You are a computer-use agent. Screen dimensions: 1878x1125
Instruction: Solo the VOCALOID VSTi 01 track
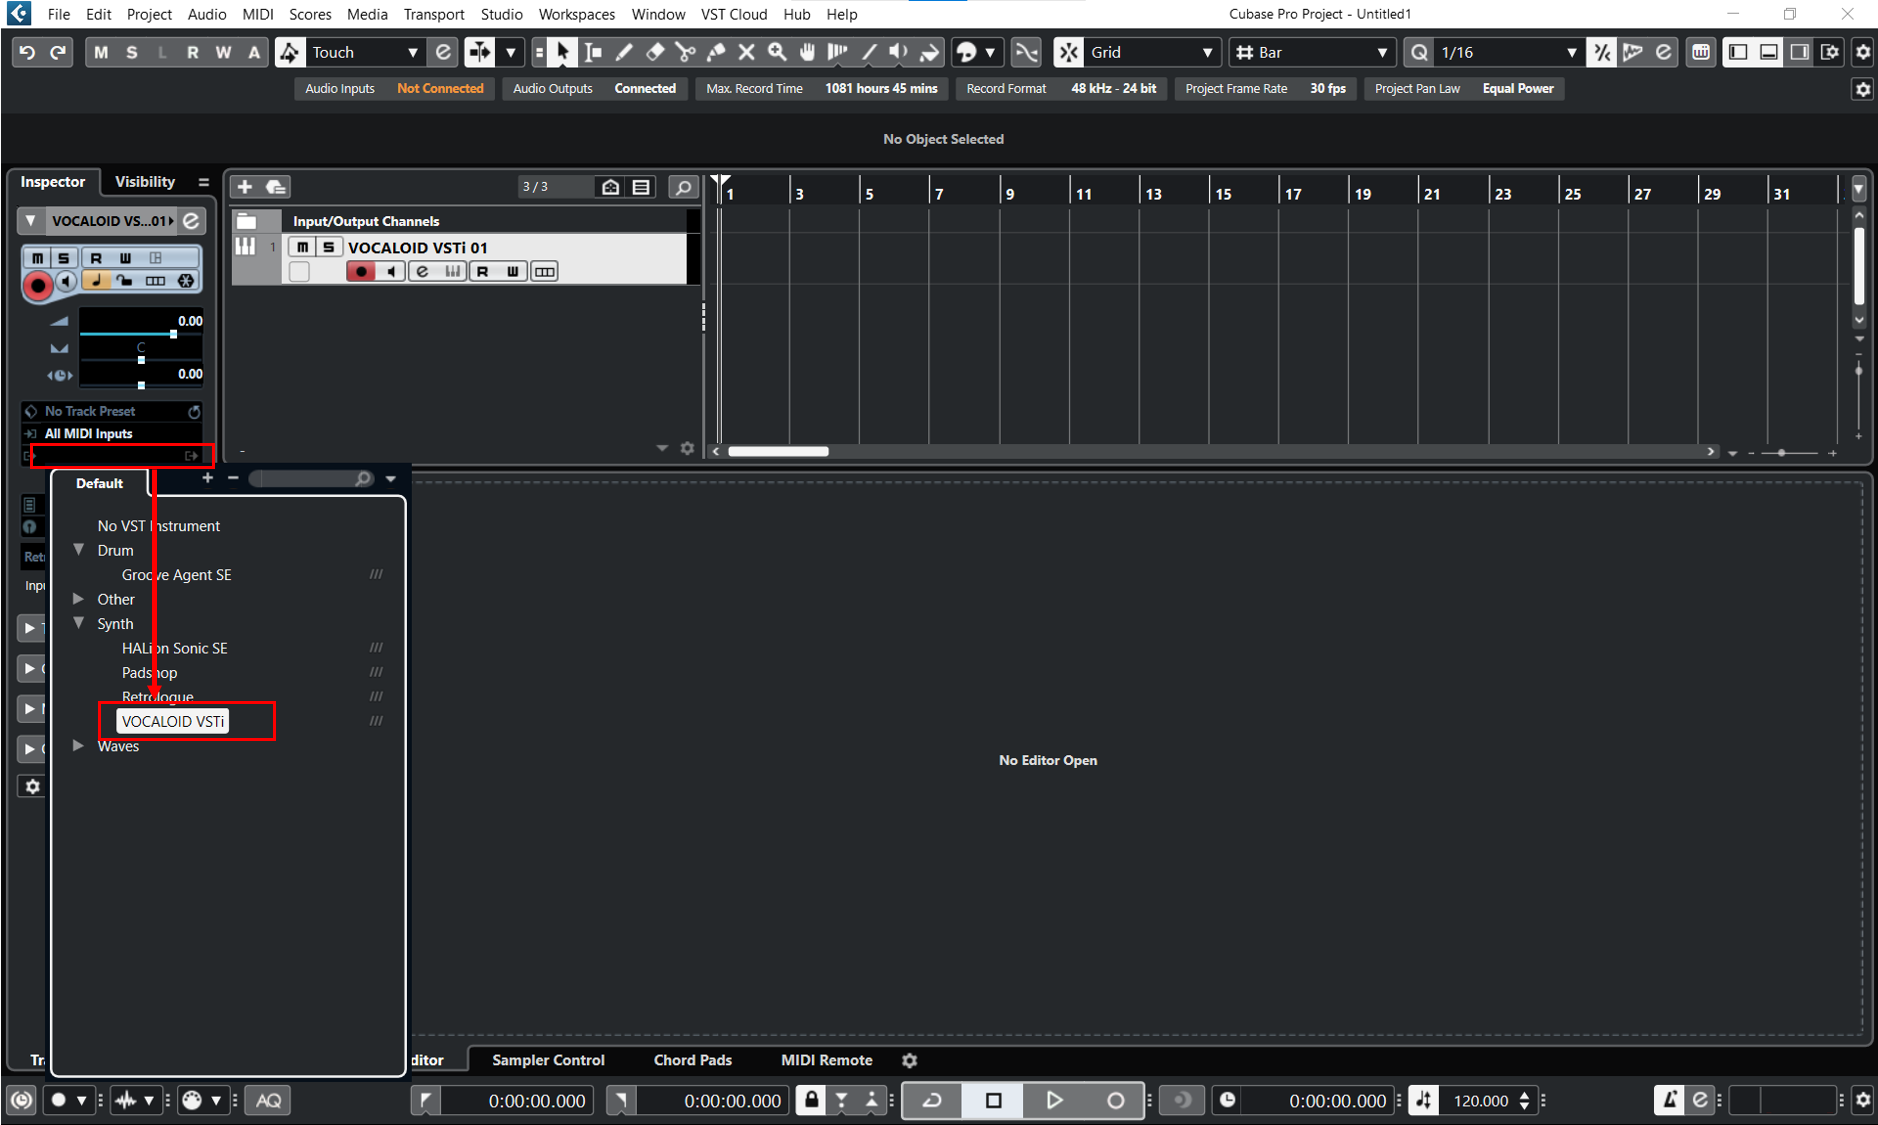[328, 247]
